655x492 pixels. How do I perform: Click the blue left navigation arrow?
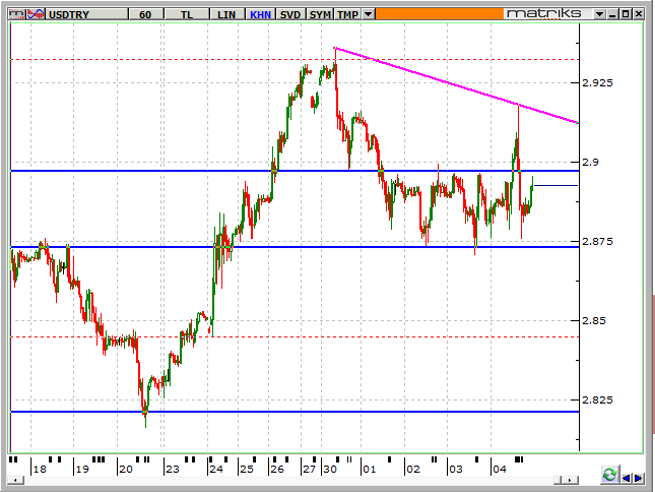point(626,478)
